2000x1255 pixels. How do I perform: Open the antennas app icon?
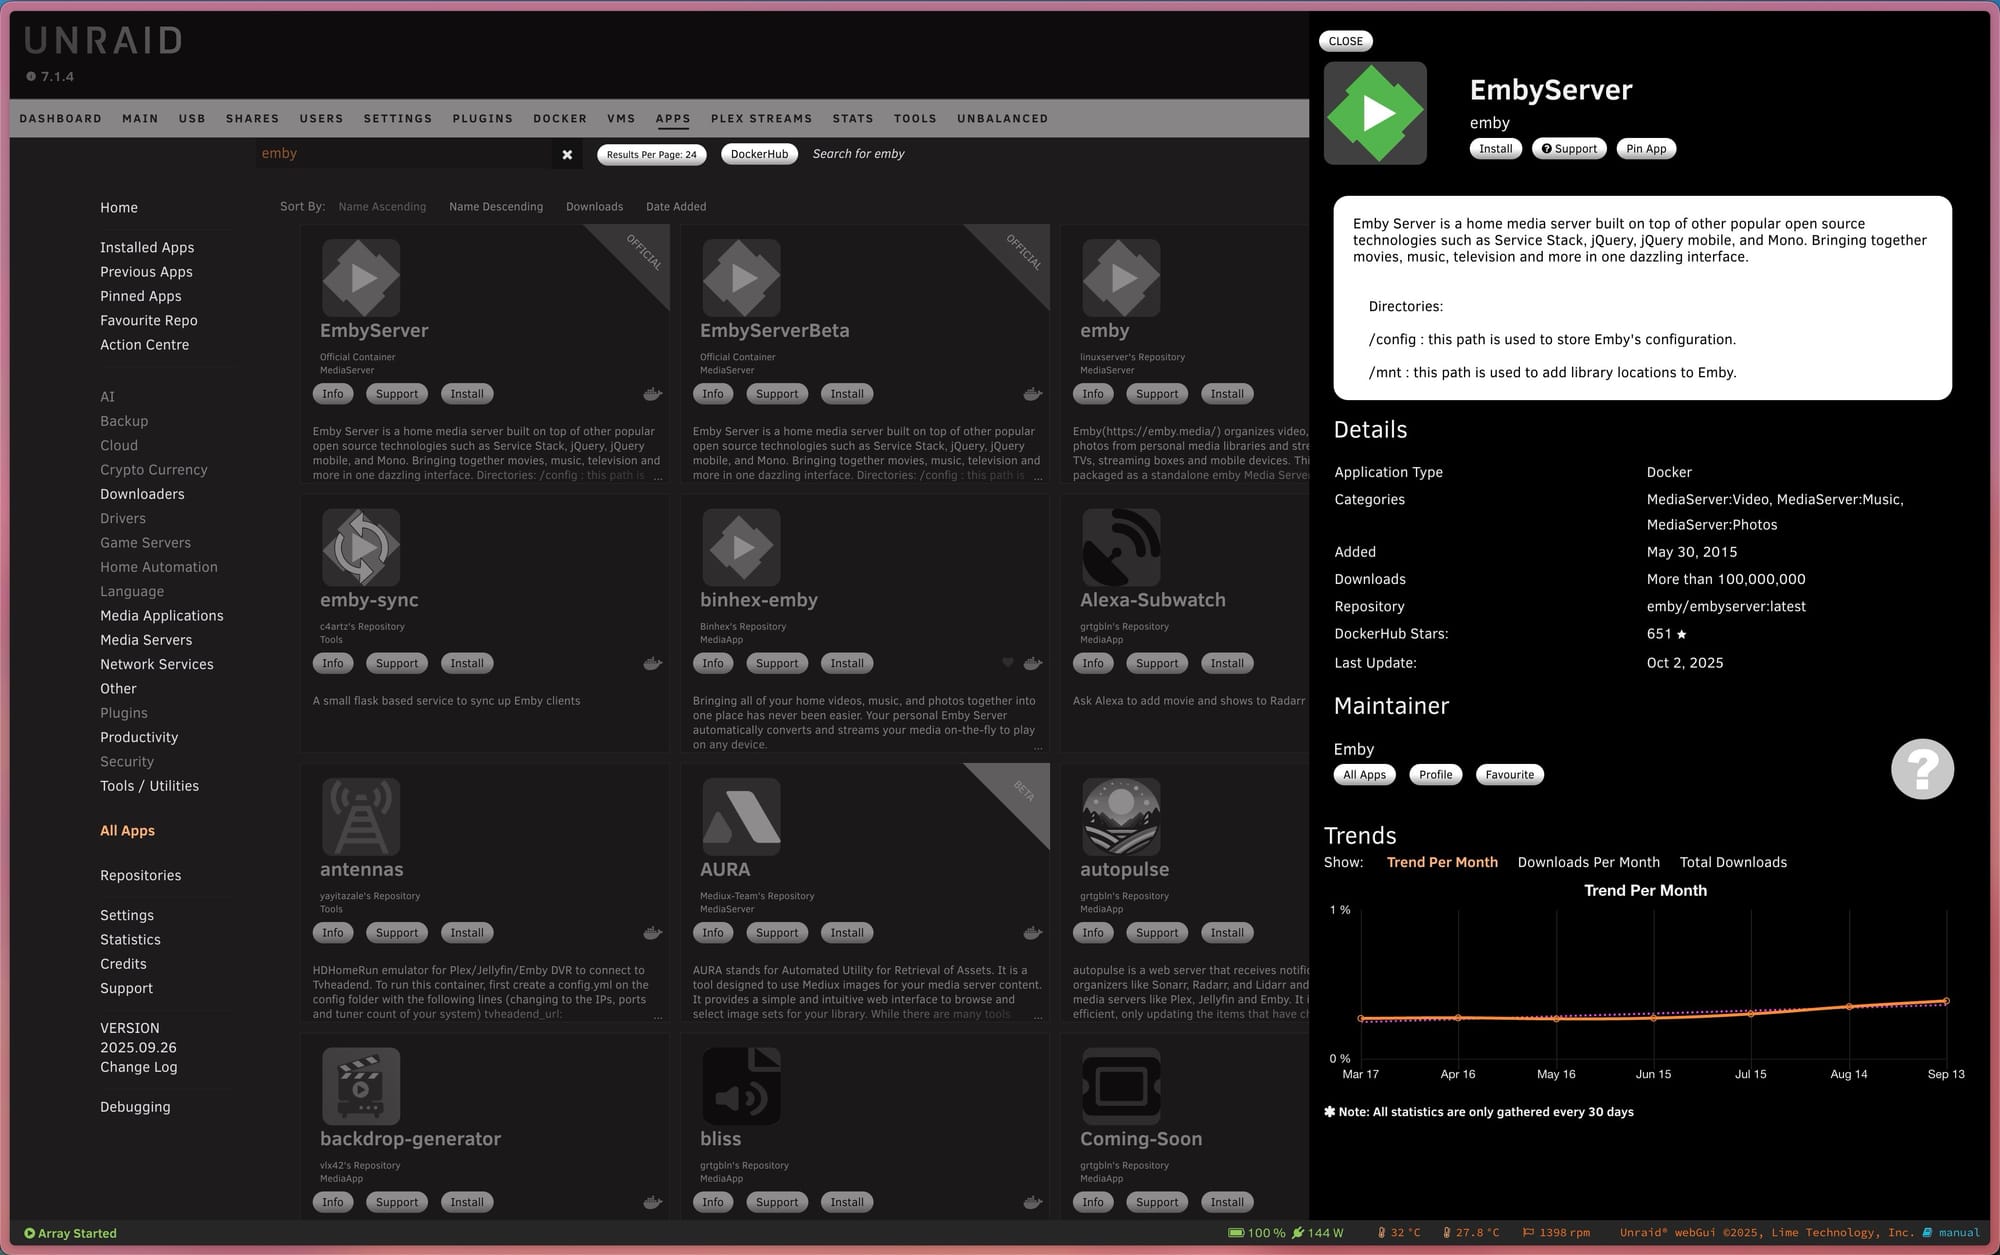click(x=361, y=817)
